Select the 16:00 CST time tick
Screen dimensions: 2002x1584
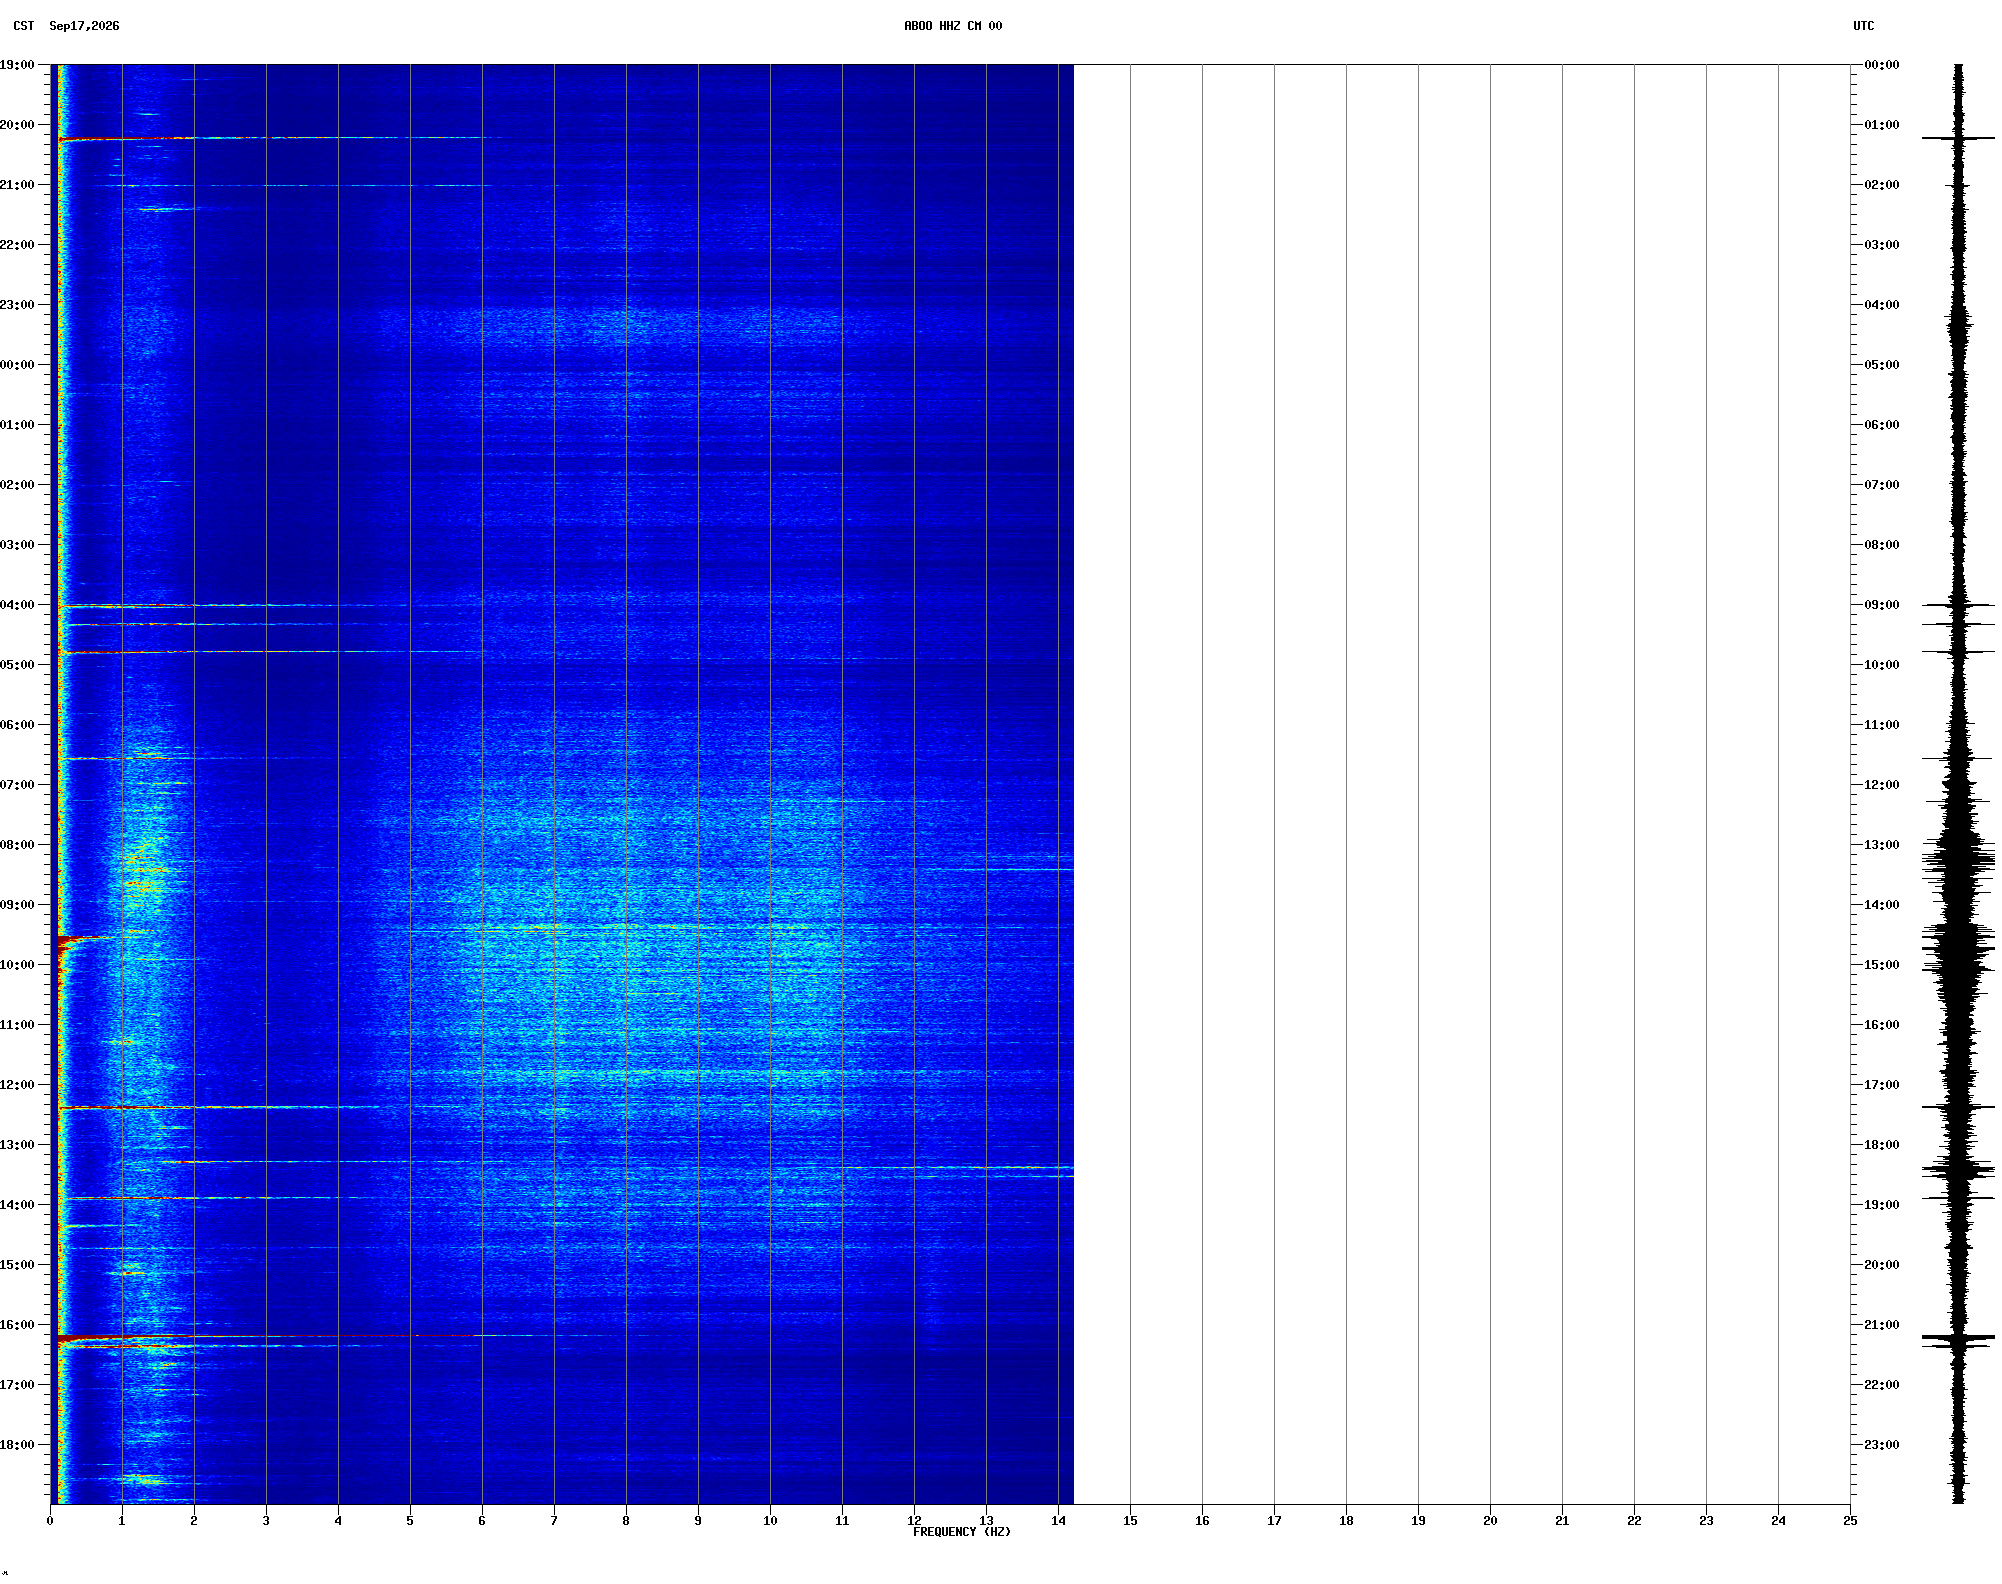pyautogui.click(x=17, y=1325)
